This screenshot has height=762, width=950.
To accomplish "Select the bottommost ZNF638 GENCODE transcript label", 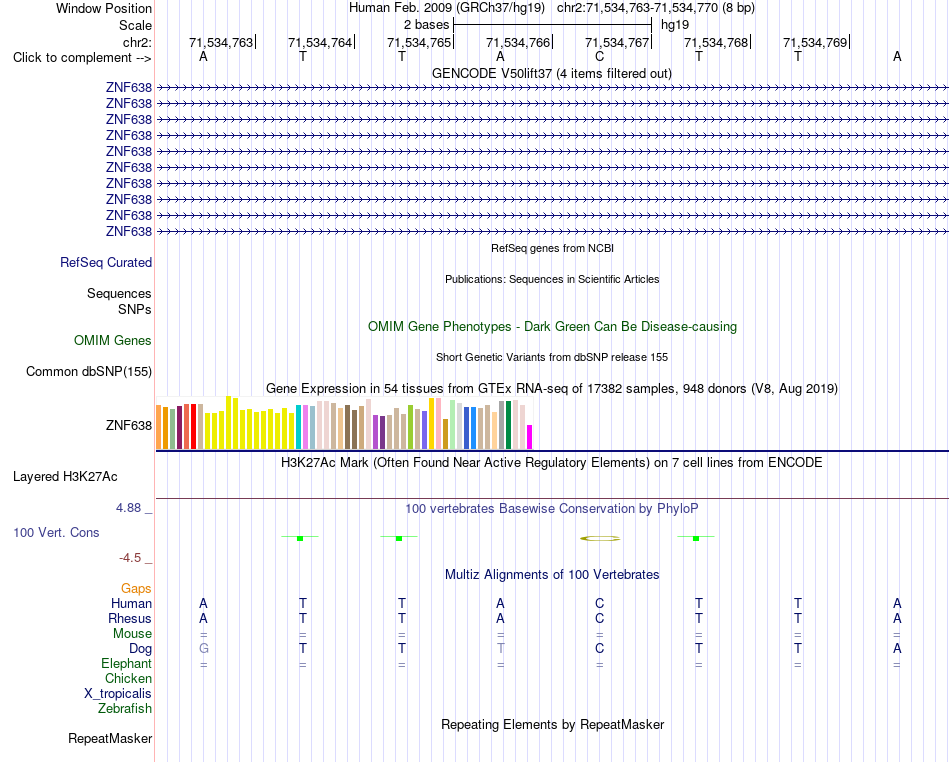I will click(128, 231).
